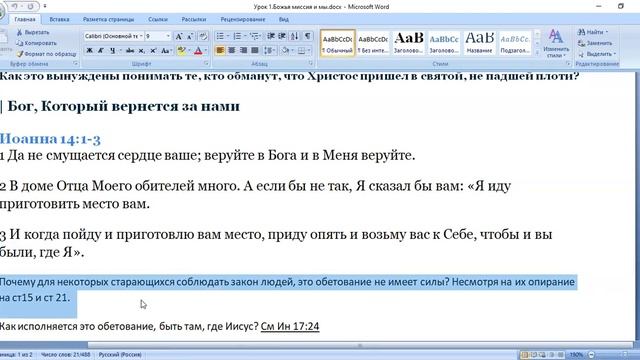Click Русский (Россия) language indicator

click(x=120, y=355)
